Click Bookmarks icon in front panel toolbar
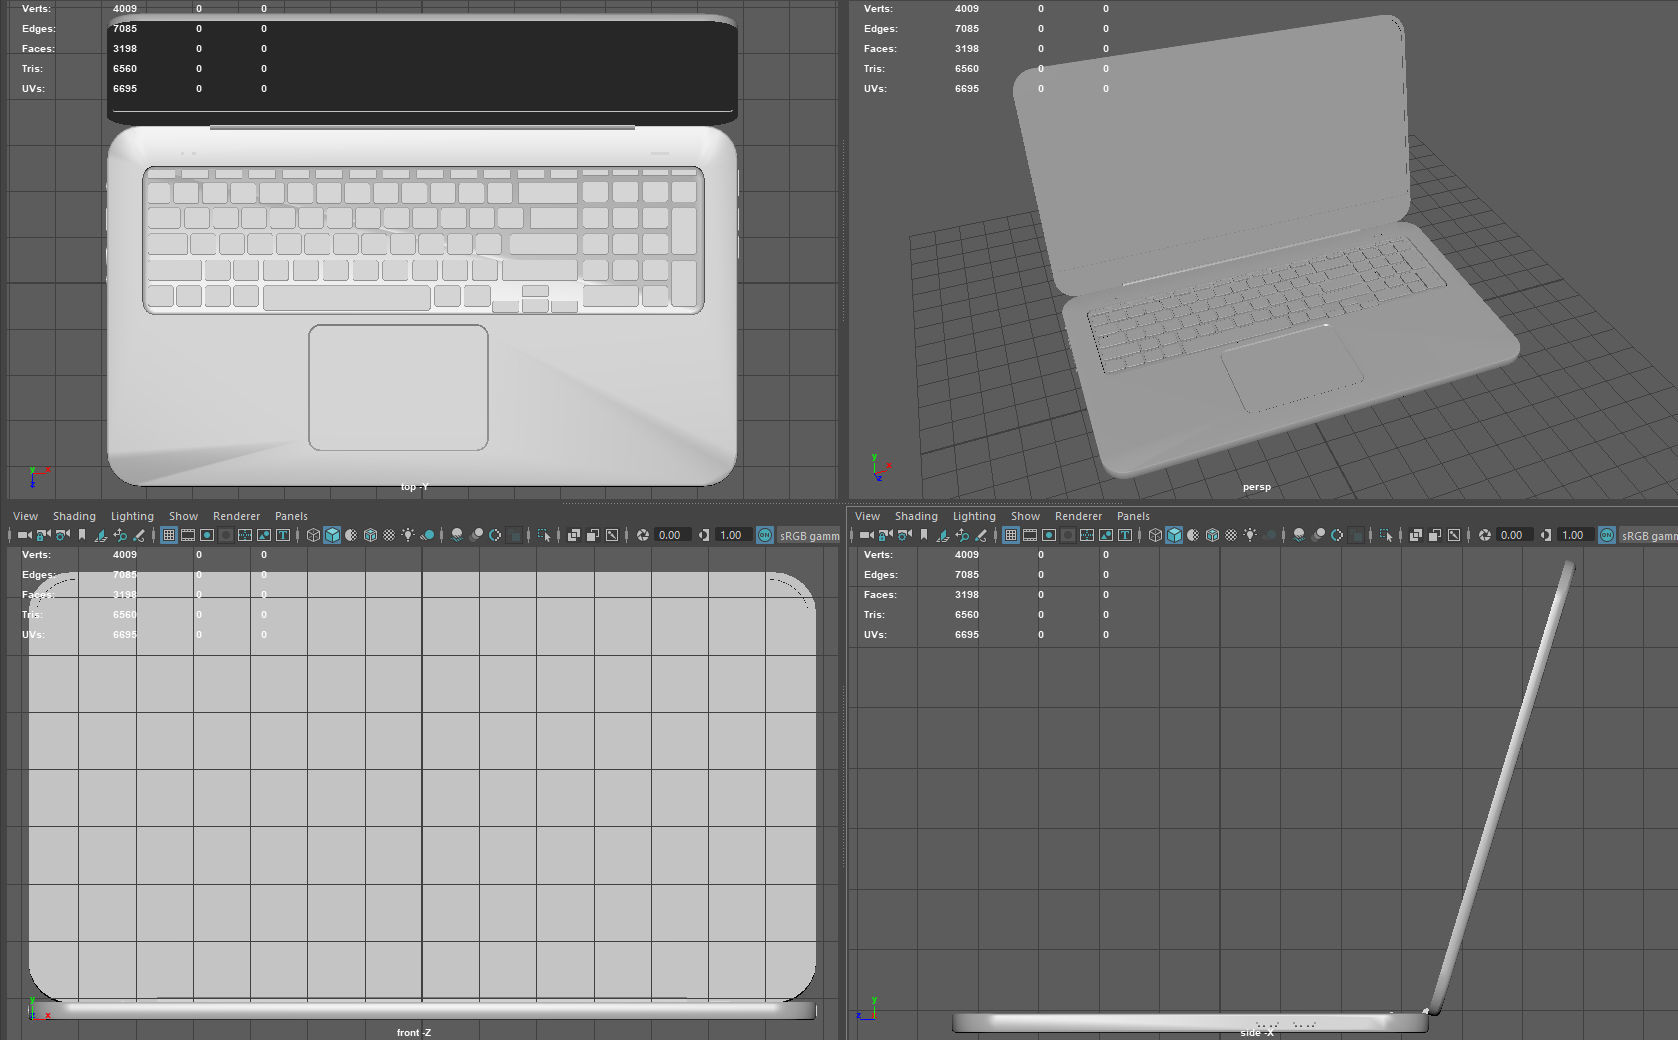This screenshot has width=1678, height=1040. 82,535
